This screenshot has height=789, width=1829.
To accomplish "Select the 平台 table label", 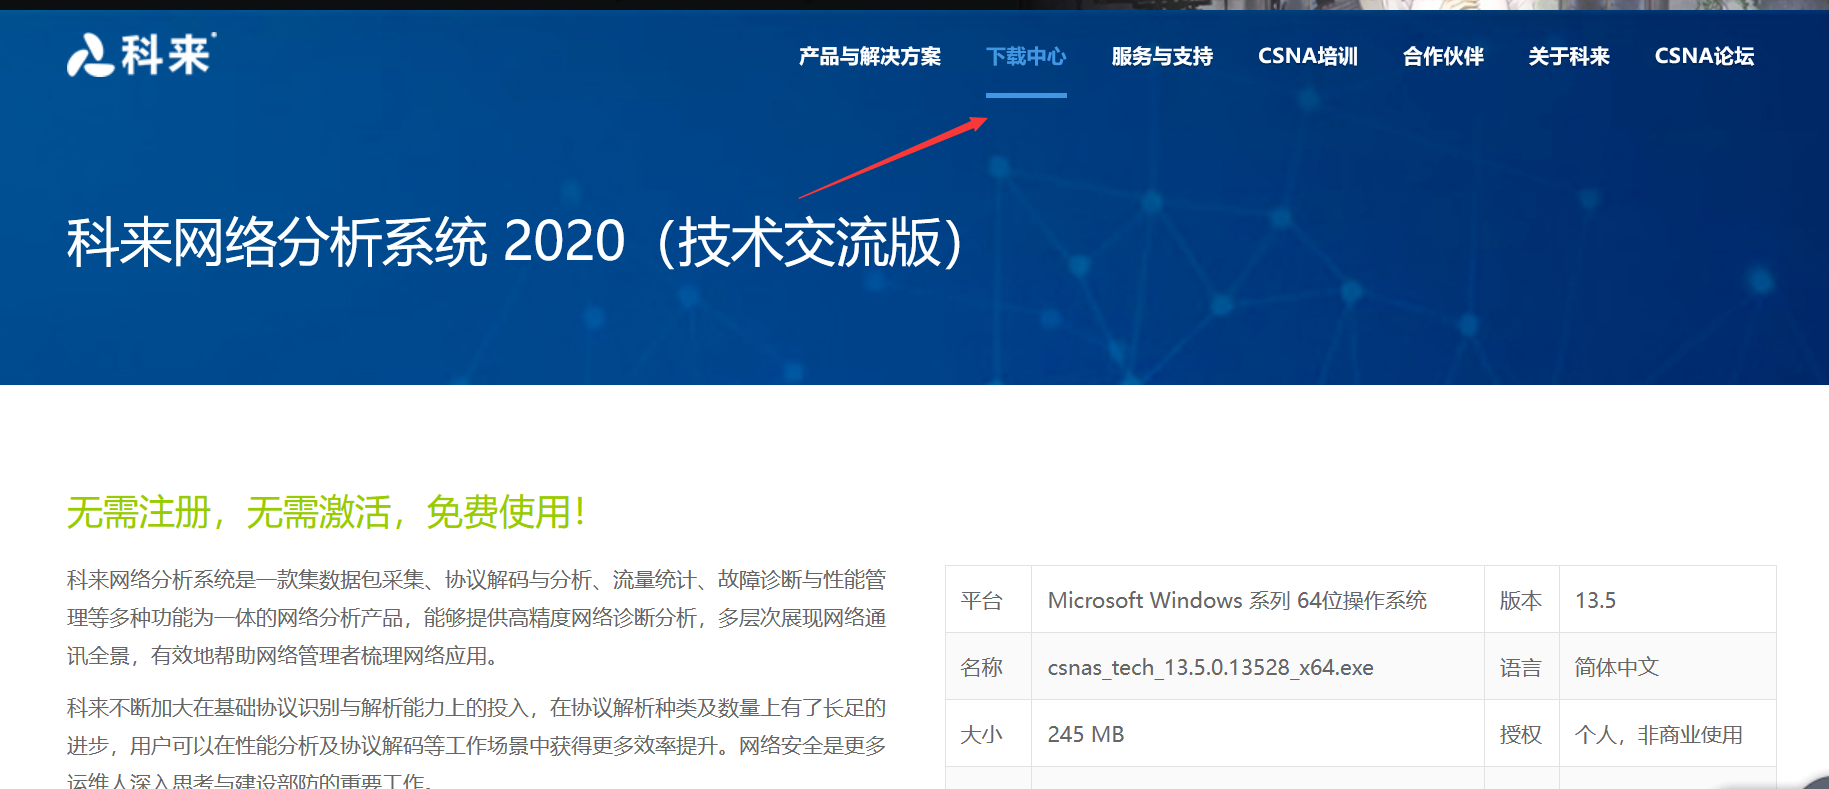I will [x=981, y=600].
